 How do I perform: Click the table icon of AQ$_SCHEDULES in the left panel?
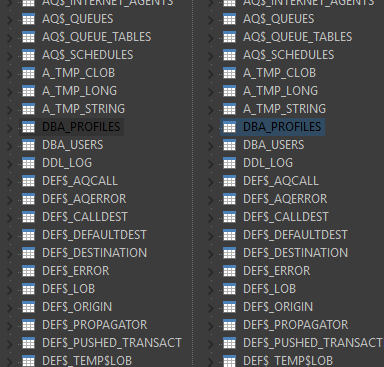coord(28,55)
